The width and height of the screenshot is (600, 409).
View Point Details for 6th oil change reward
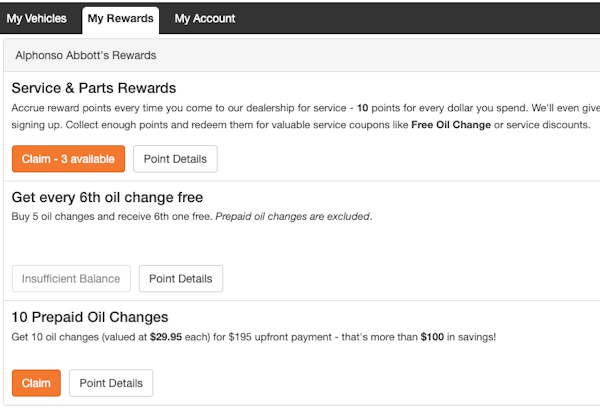(x=181, y=278)
